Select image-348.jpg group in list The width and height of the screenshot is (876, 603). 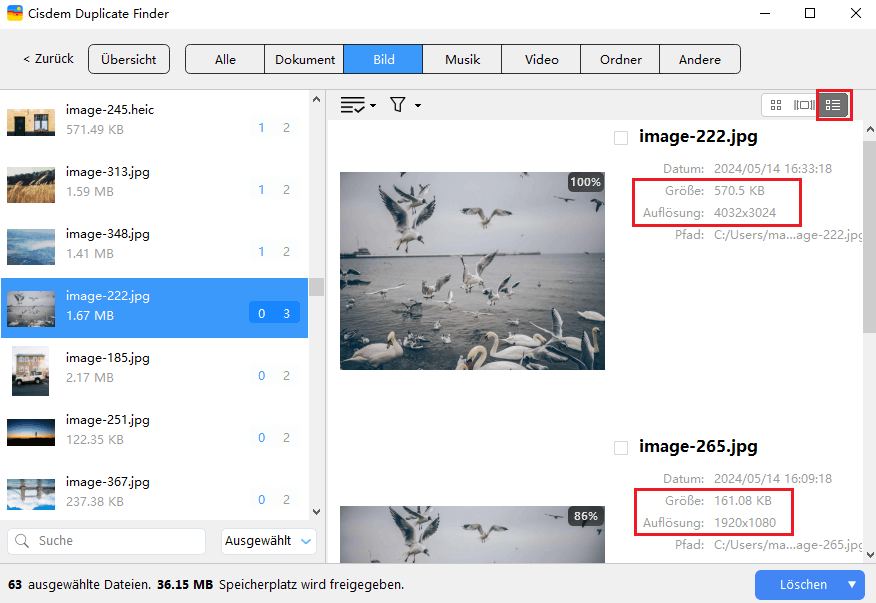click(154, 246)
